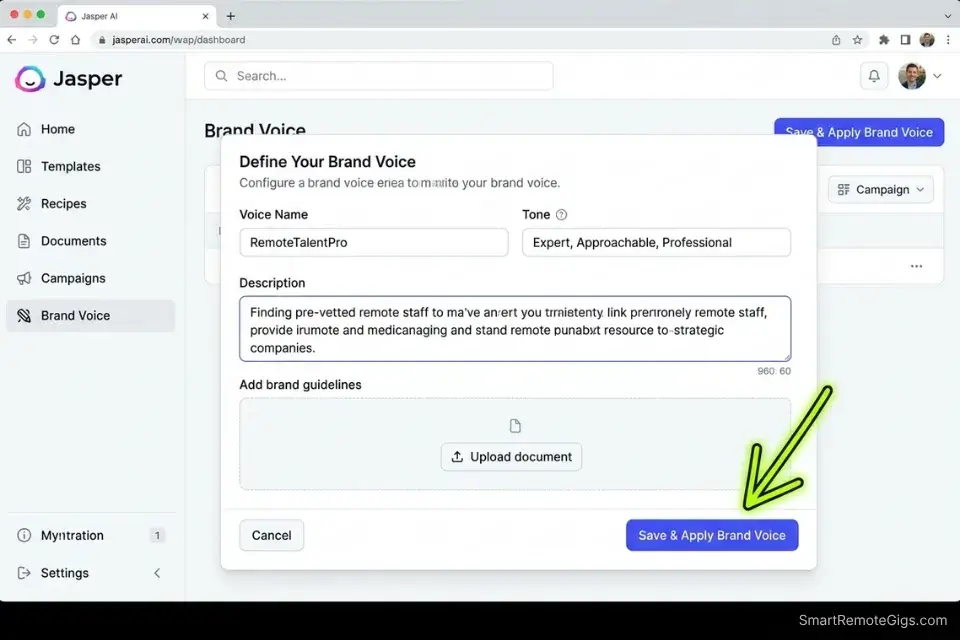The height and width of the screenshot is (640, 960).
Task: Select Brand Voice in the sidebar
Action: 75,315
